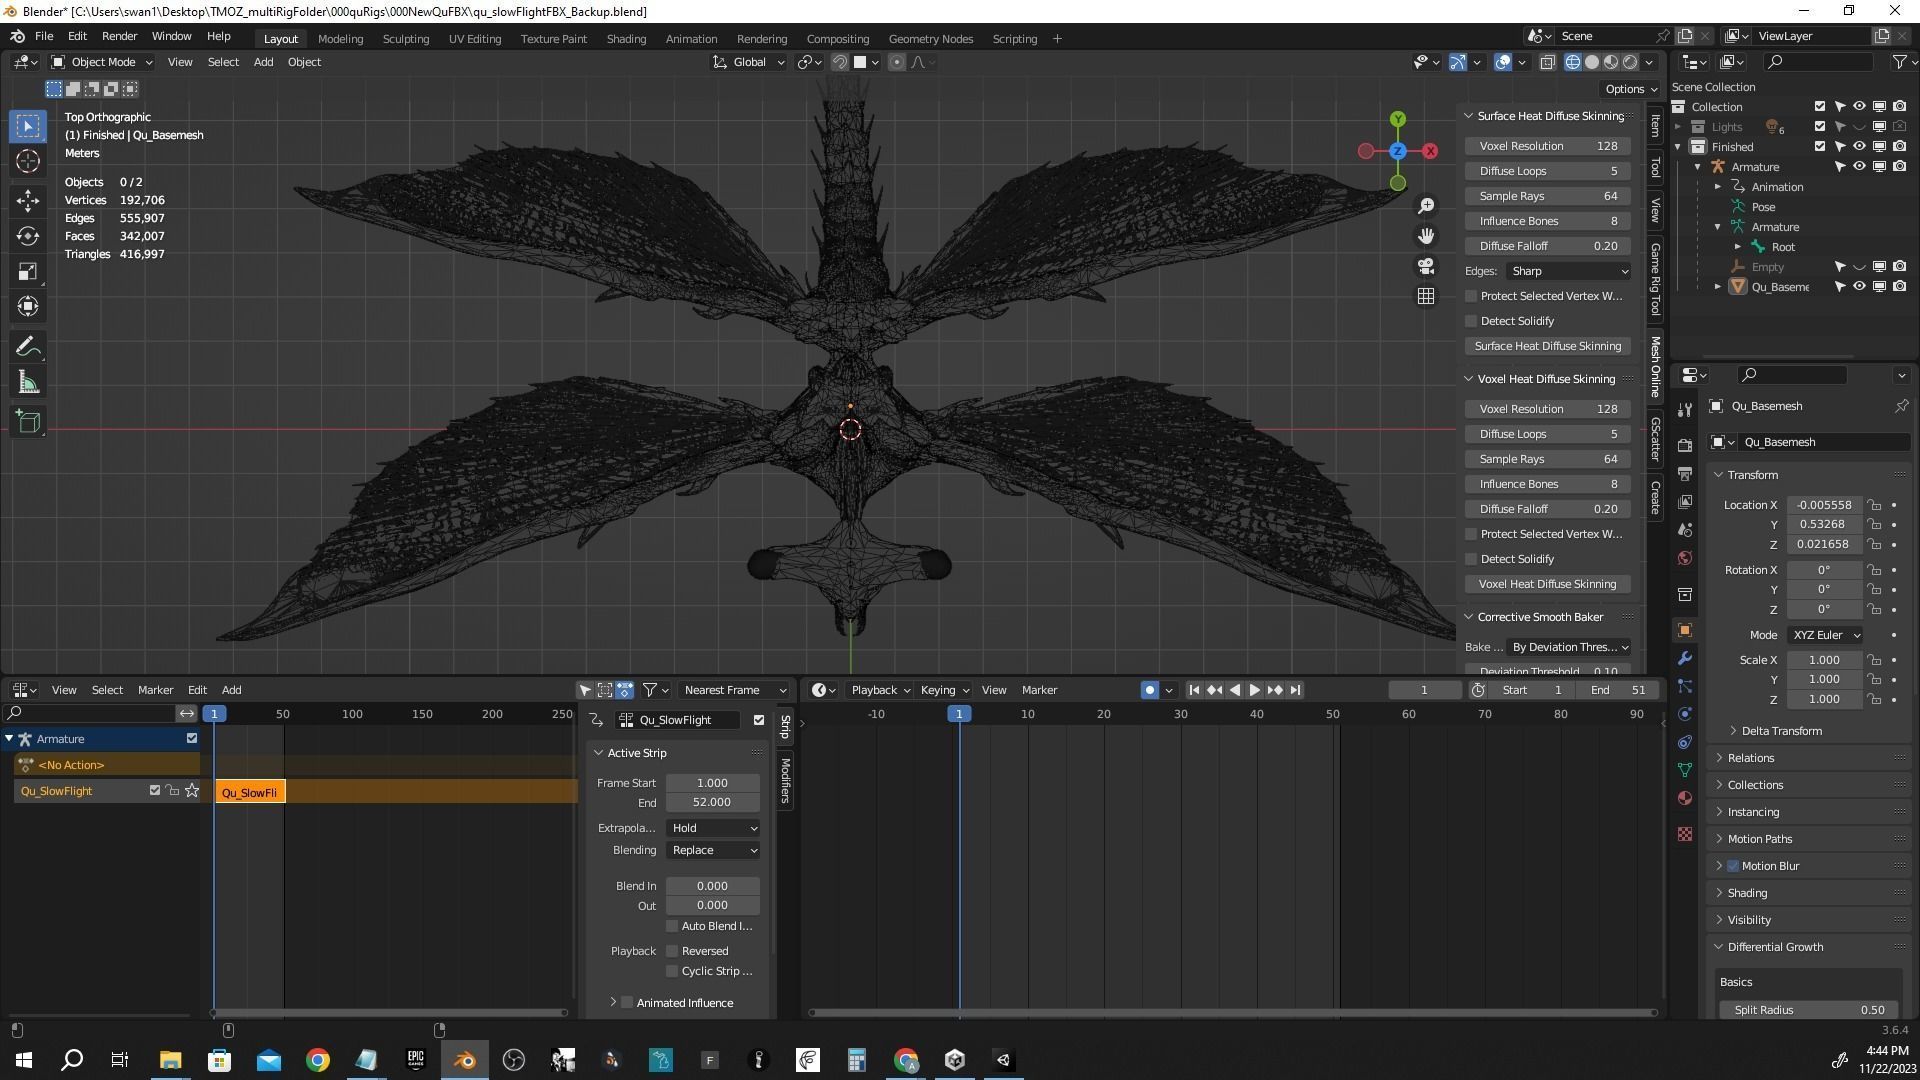Screen dimensions: 1920x1080
Task: Switch to rendered viewport shading
Action: point(1630,62)
